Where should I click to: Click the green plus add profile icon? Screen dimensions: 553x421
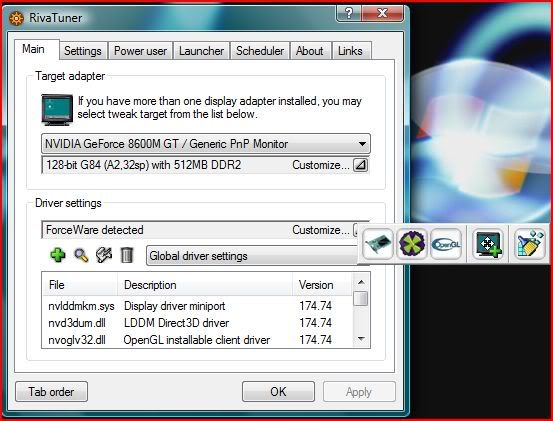58,255
